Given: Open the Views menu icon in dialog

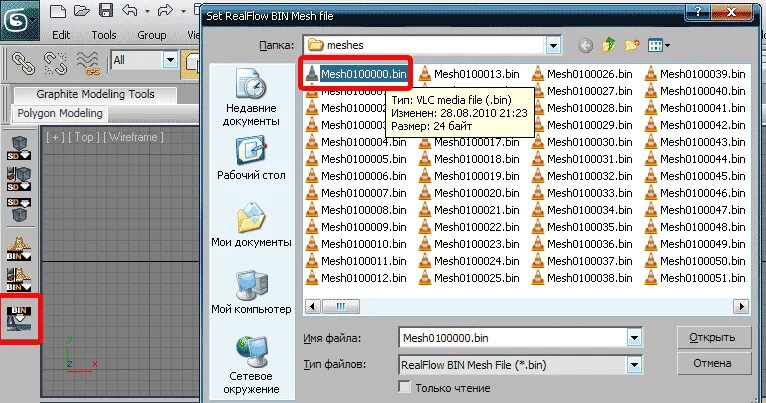Looking at the screenshot, I should pyautogui.click(x=655, y=45).
